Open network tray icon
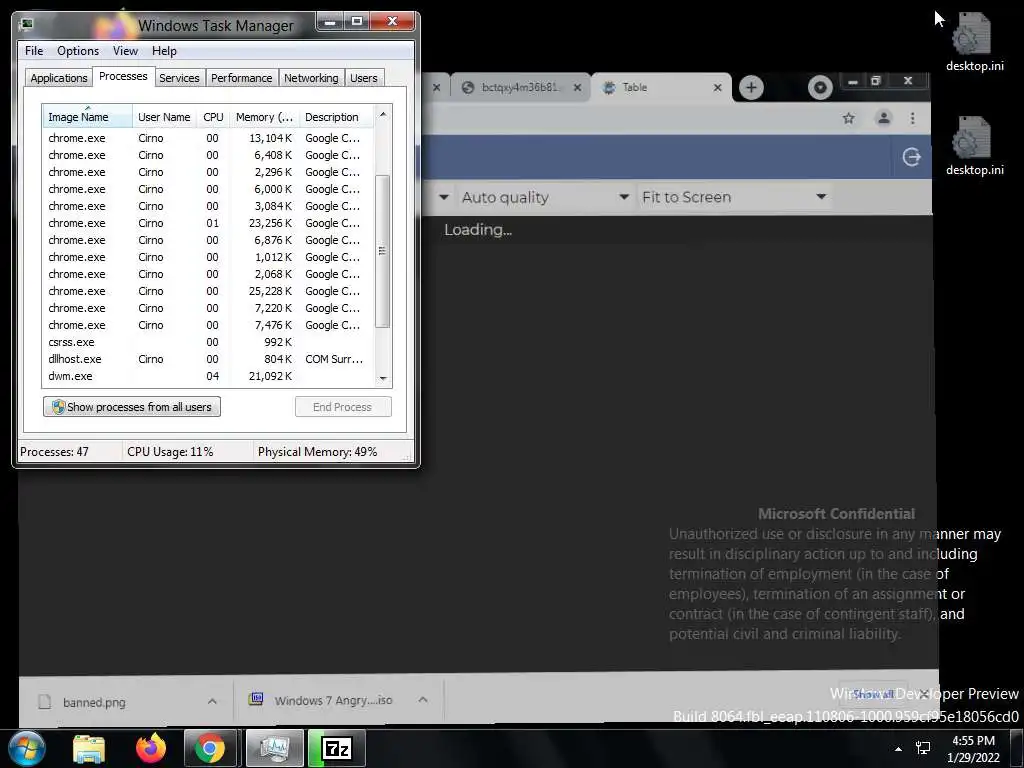This screenshot has width=1024, height=768. coord(923,748)
